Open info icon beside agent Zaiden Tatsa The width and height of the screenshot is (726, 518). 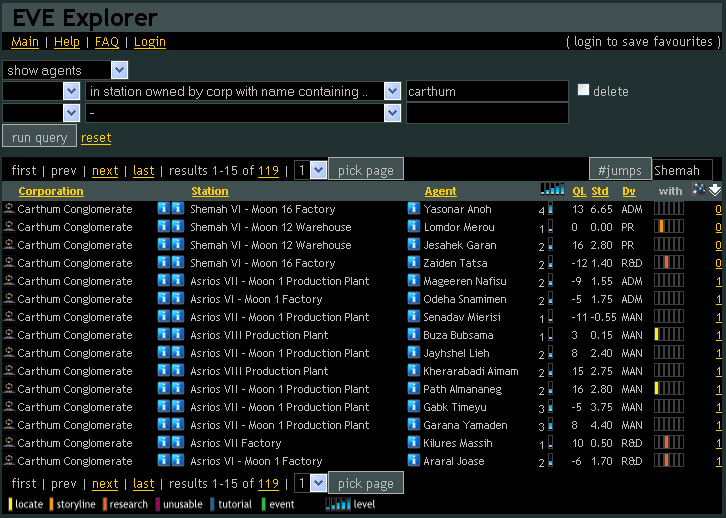413,262
